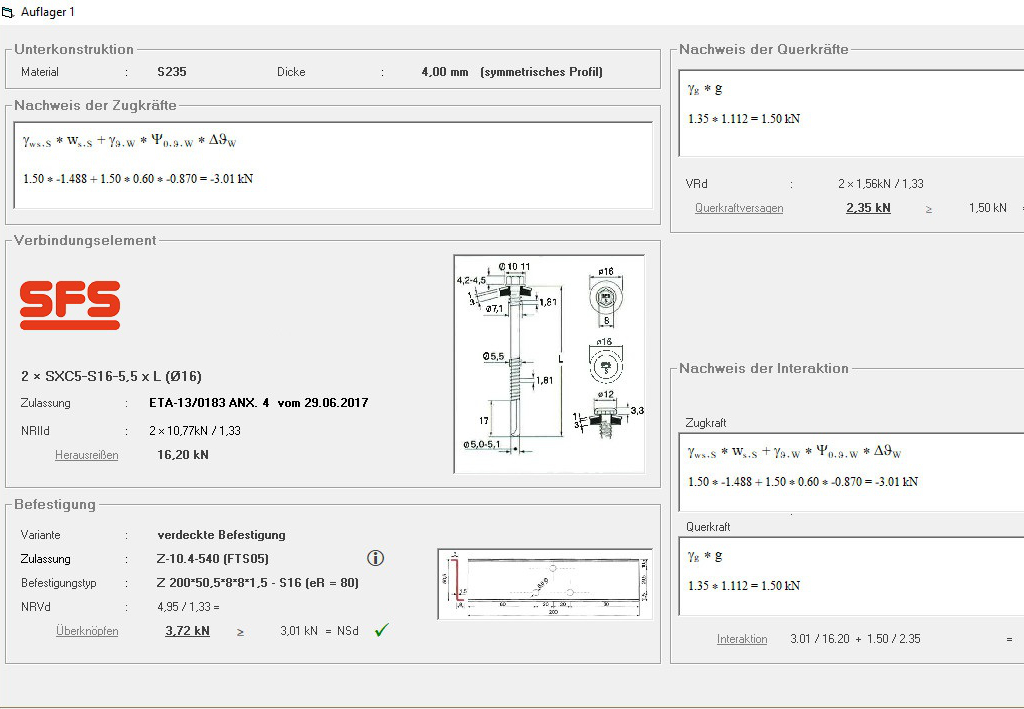Select the NRIId value 2 × 10,77kN / 1,33
Image resolution: width=1024 pixels, height=709 pixels.
(x=195, y=431)
